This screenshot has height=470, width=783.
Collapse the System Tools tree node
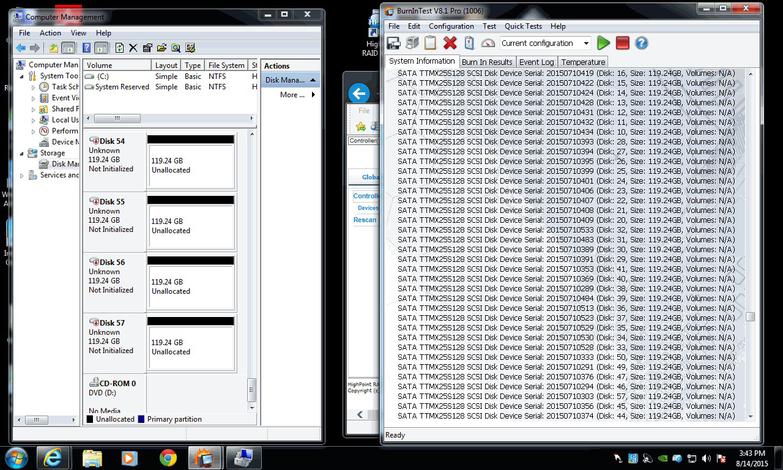pos(21,76)
